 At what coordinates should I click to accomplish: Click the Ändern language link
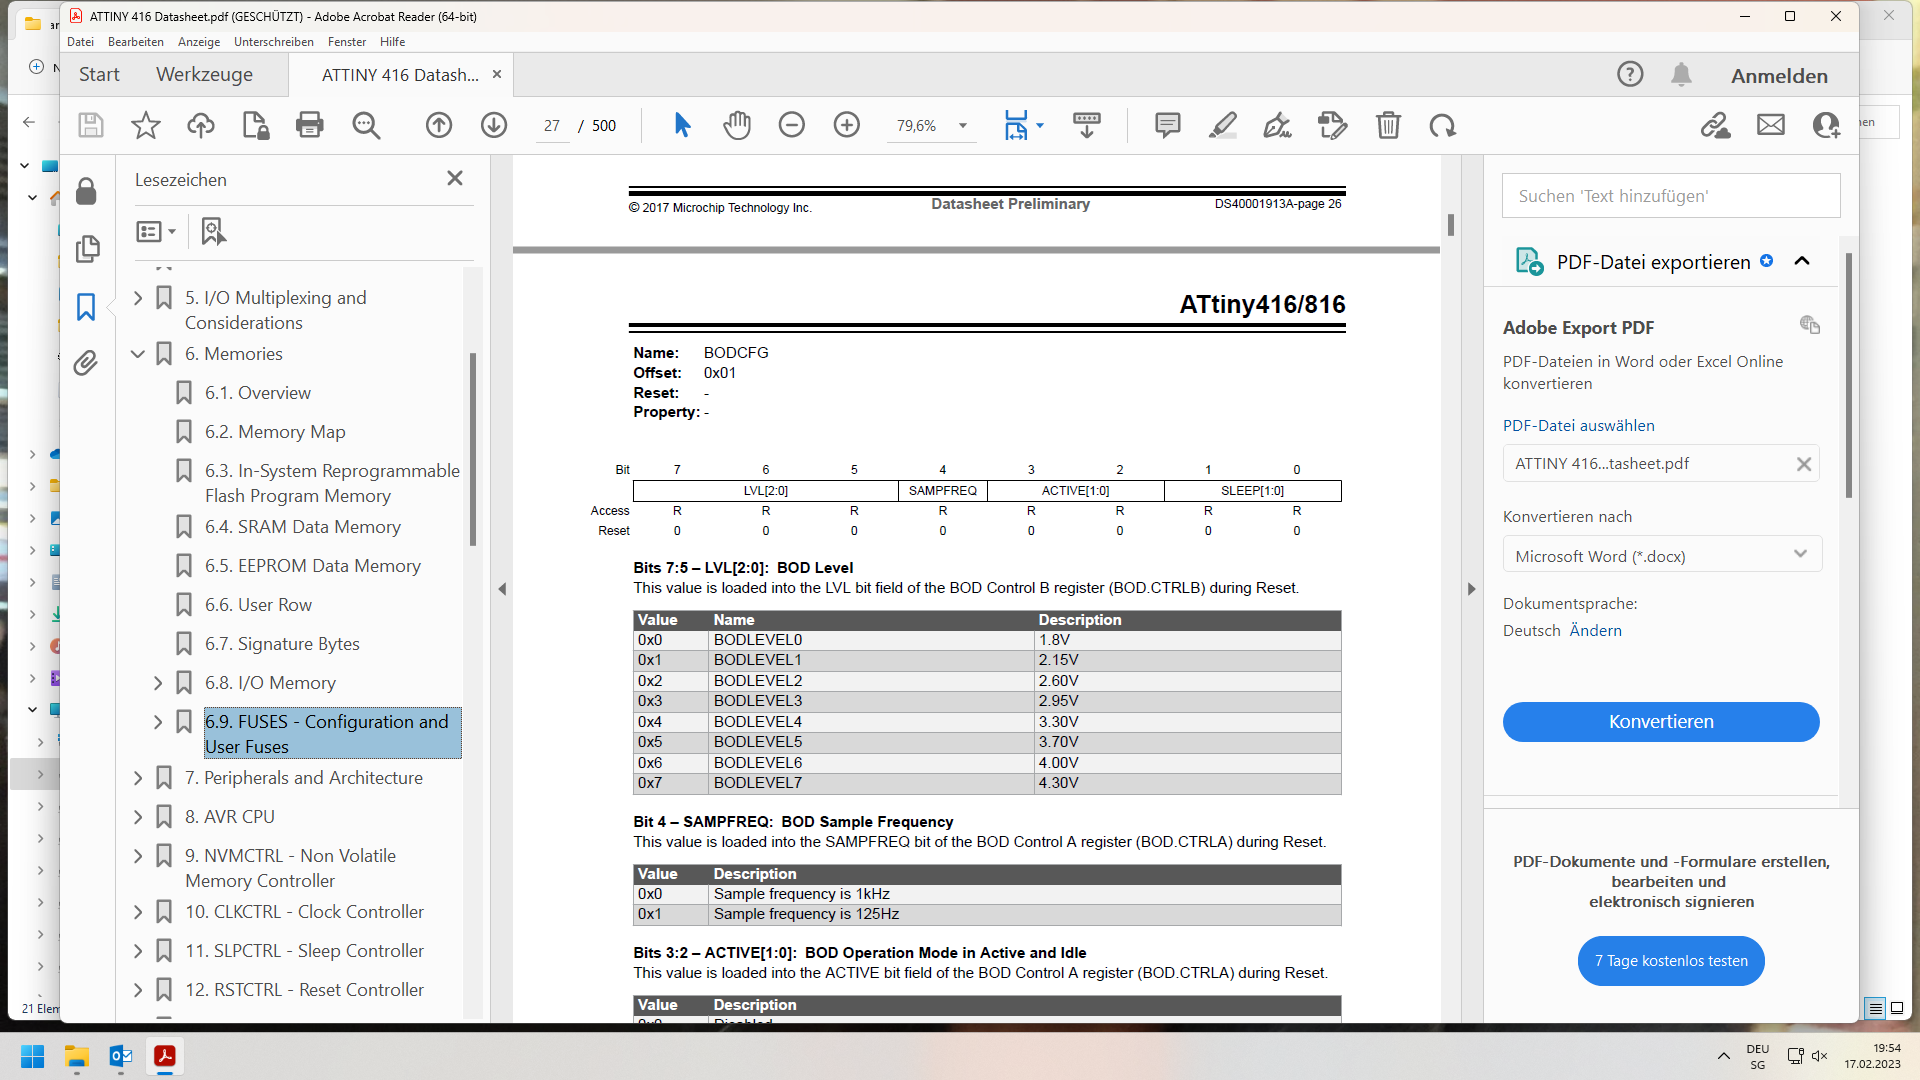[1595, 630]
